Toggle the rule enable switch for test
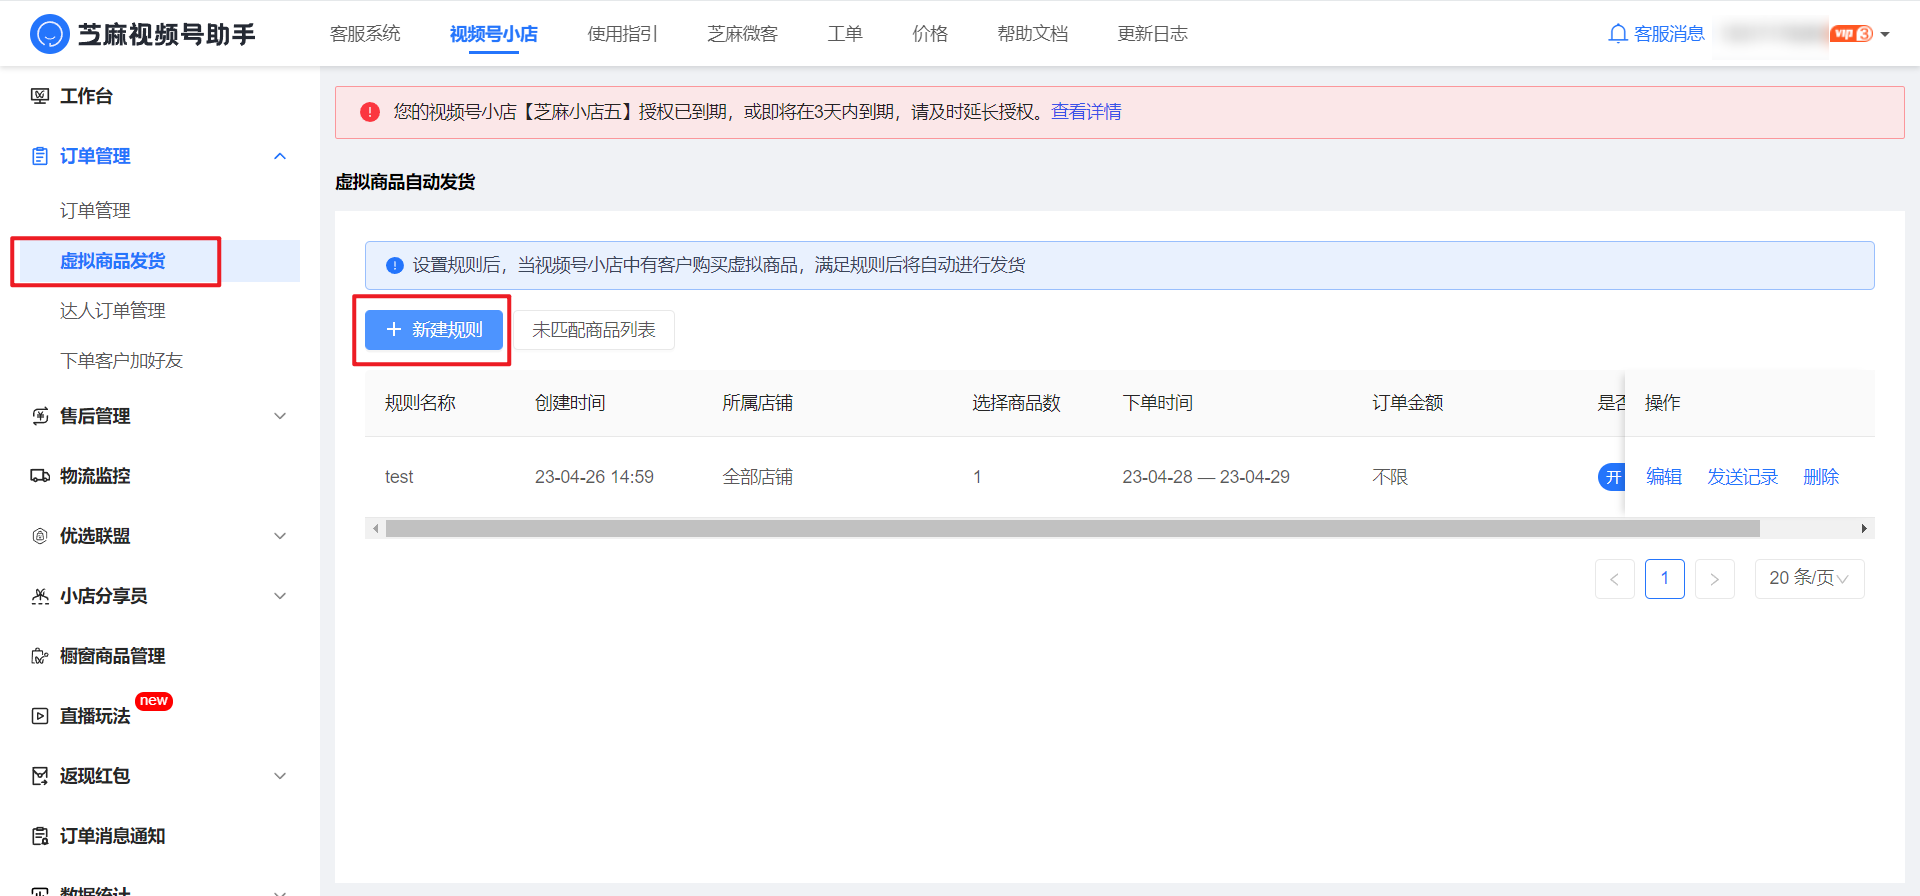This screenshot has width=1920, height=896. [1611, 477]
